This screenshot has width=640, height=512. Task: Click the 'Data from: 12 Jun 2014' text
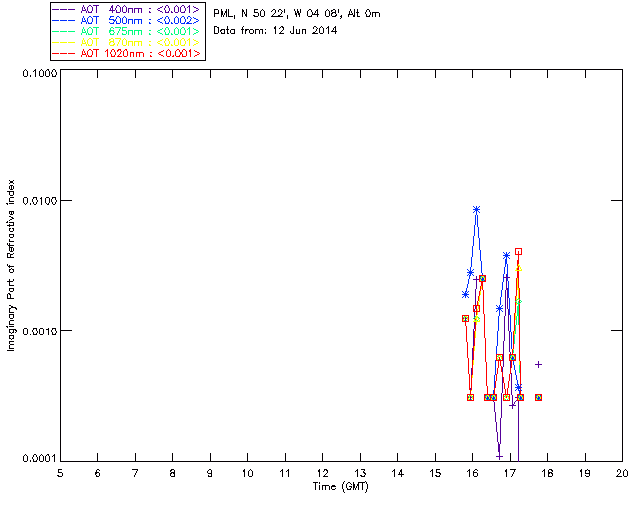click(275, 30)
